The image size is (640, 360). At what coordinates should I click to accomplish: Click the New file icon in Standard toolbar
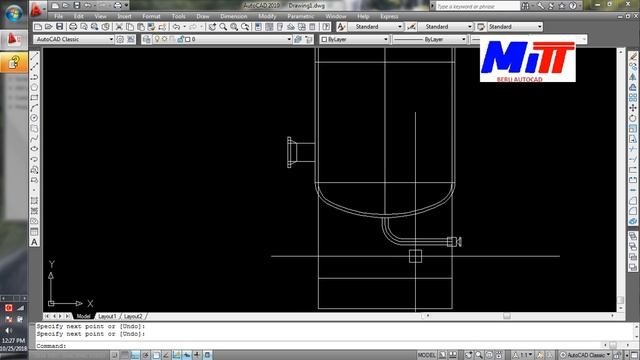(38, 27)
